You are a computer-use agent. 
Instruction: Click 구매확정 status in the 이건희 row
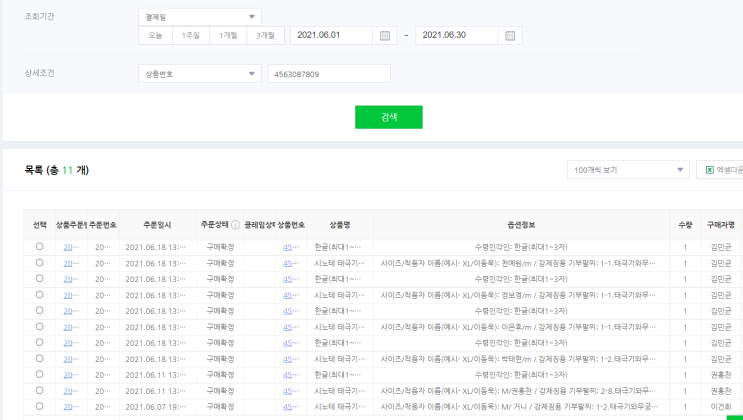click(x=220, y=407)
